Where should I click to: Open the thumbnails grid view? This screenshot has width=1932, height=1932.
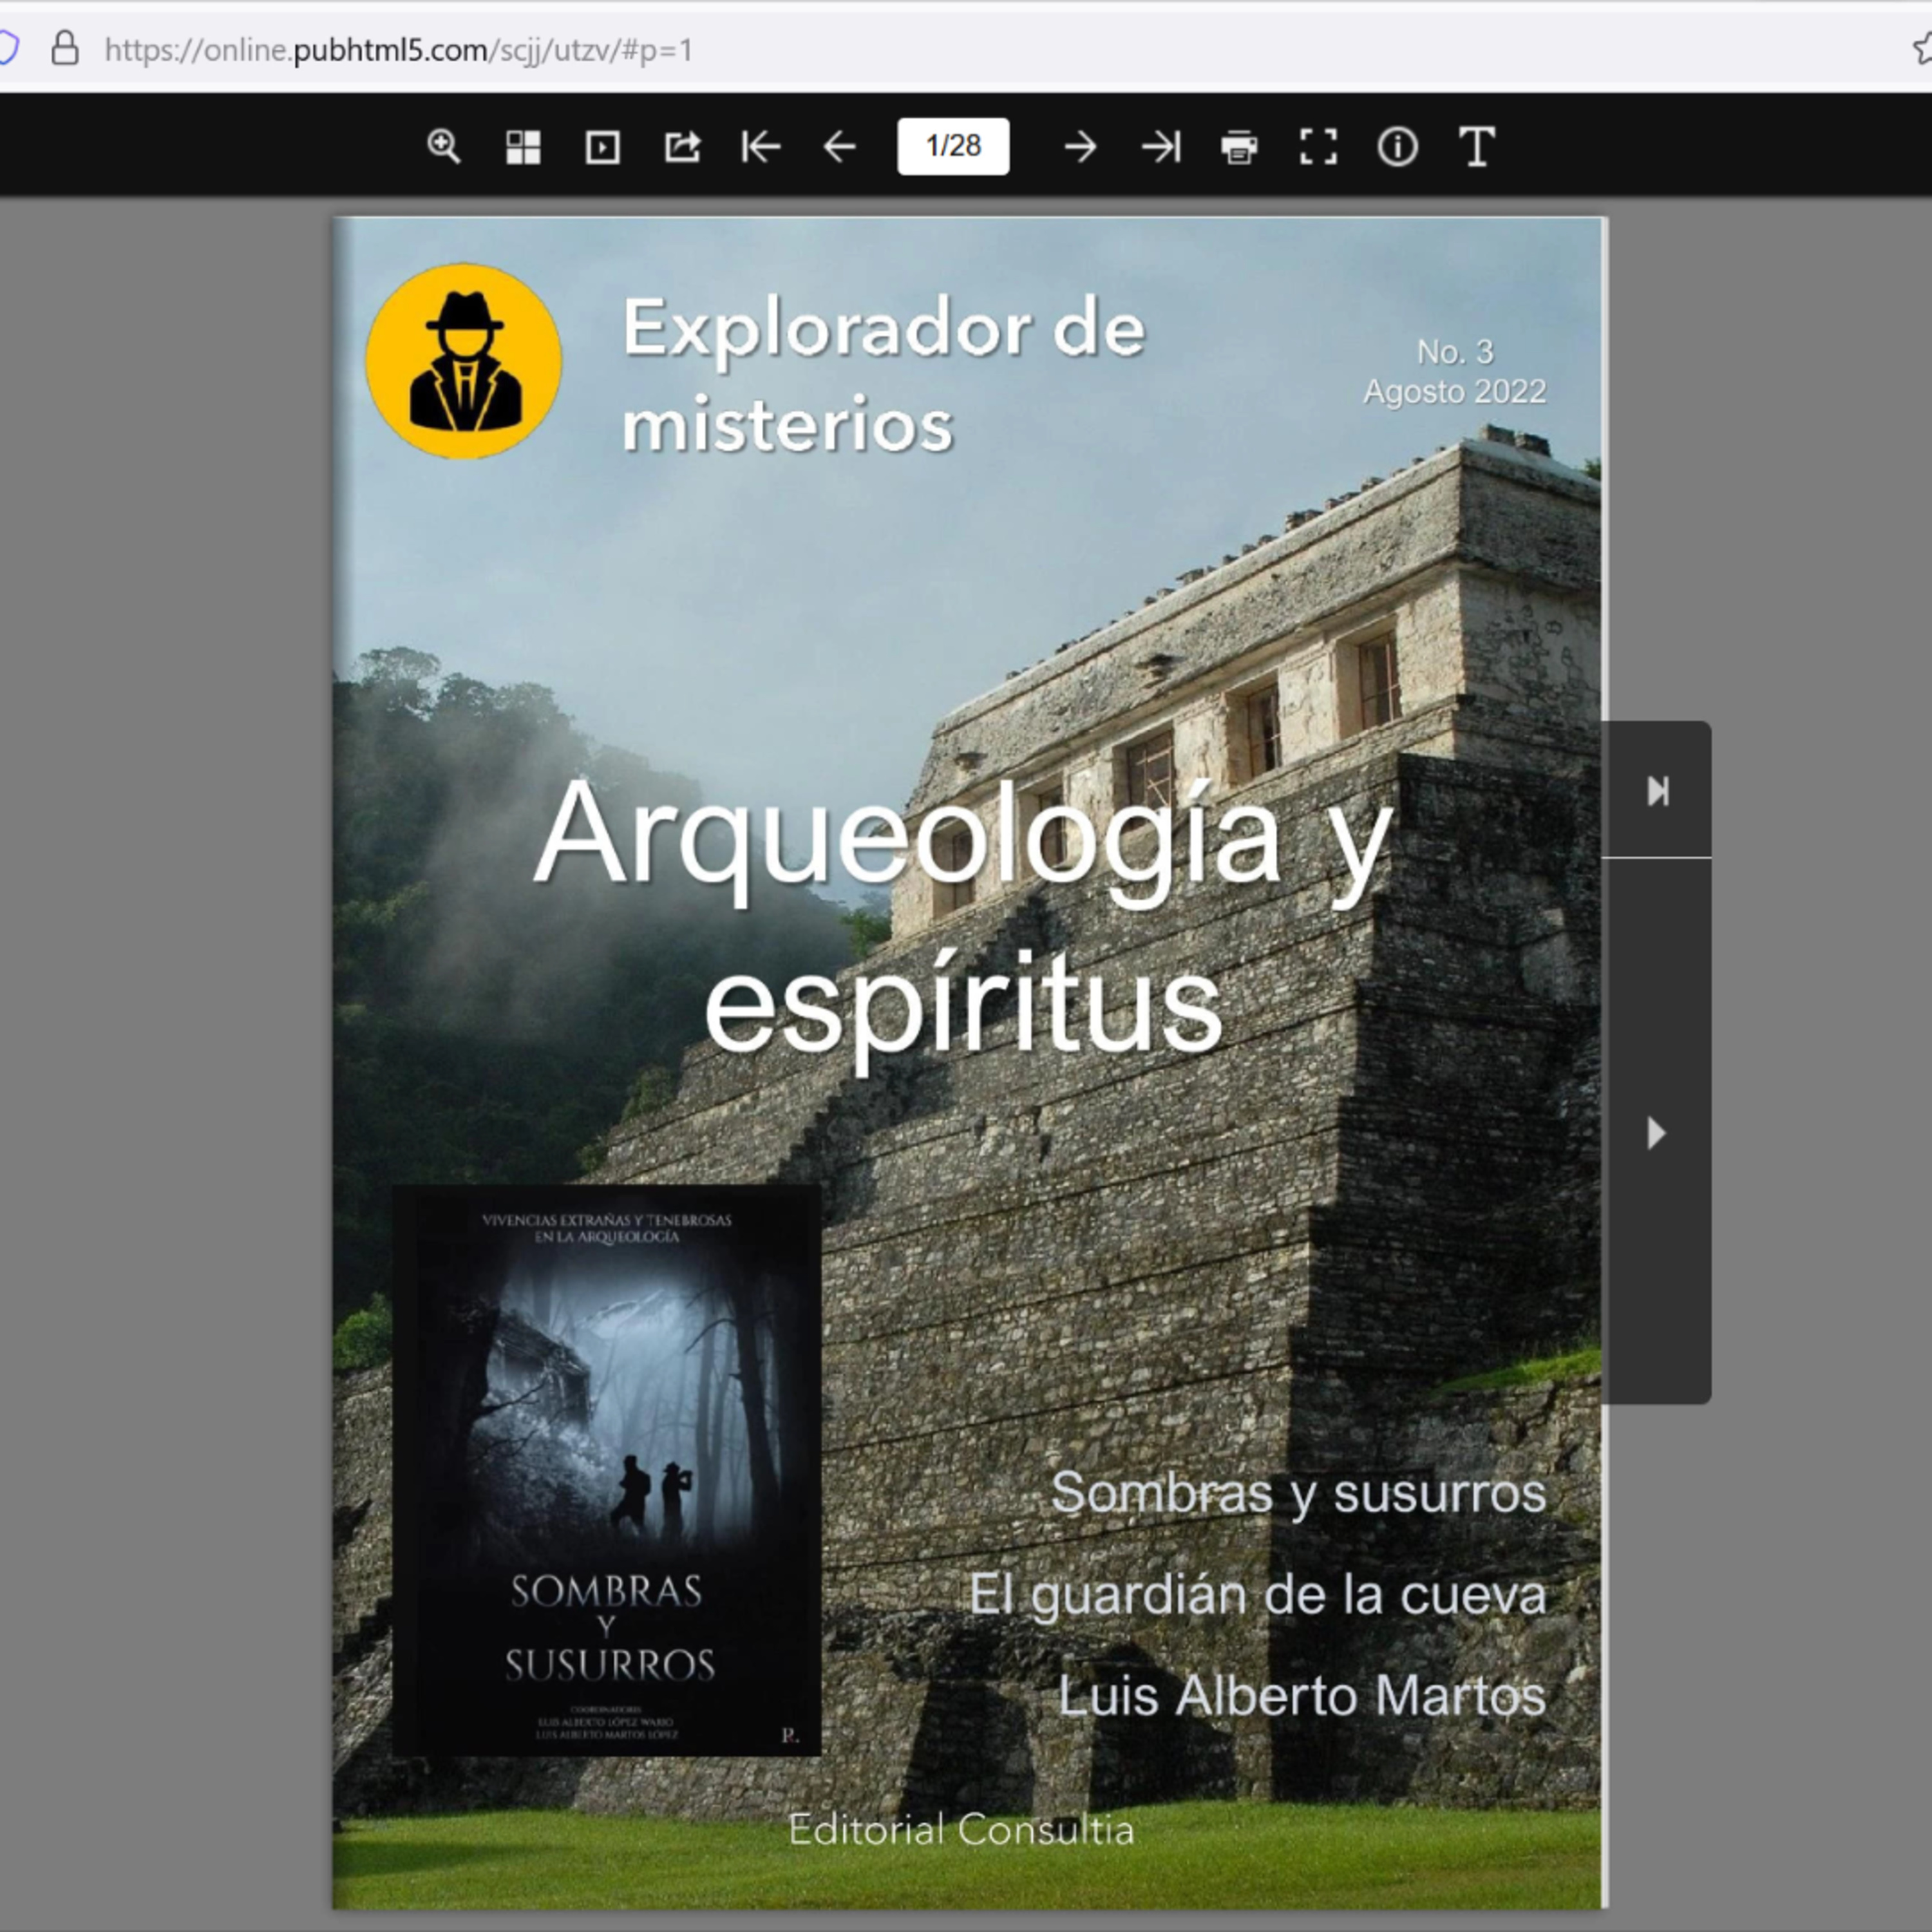click(x=523, y=147)
